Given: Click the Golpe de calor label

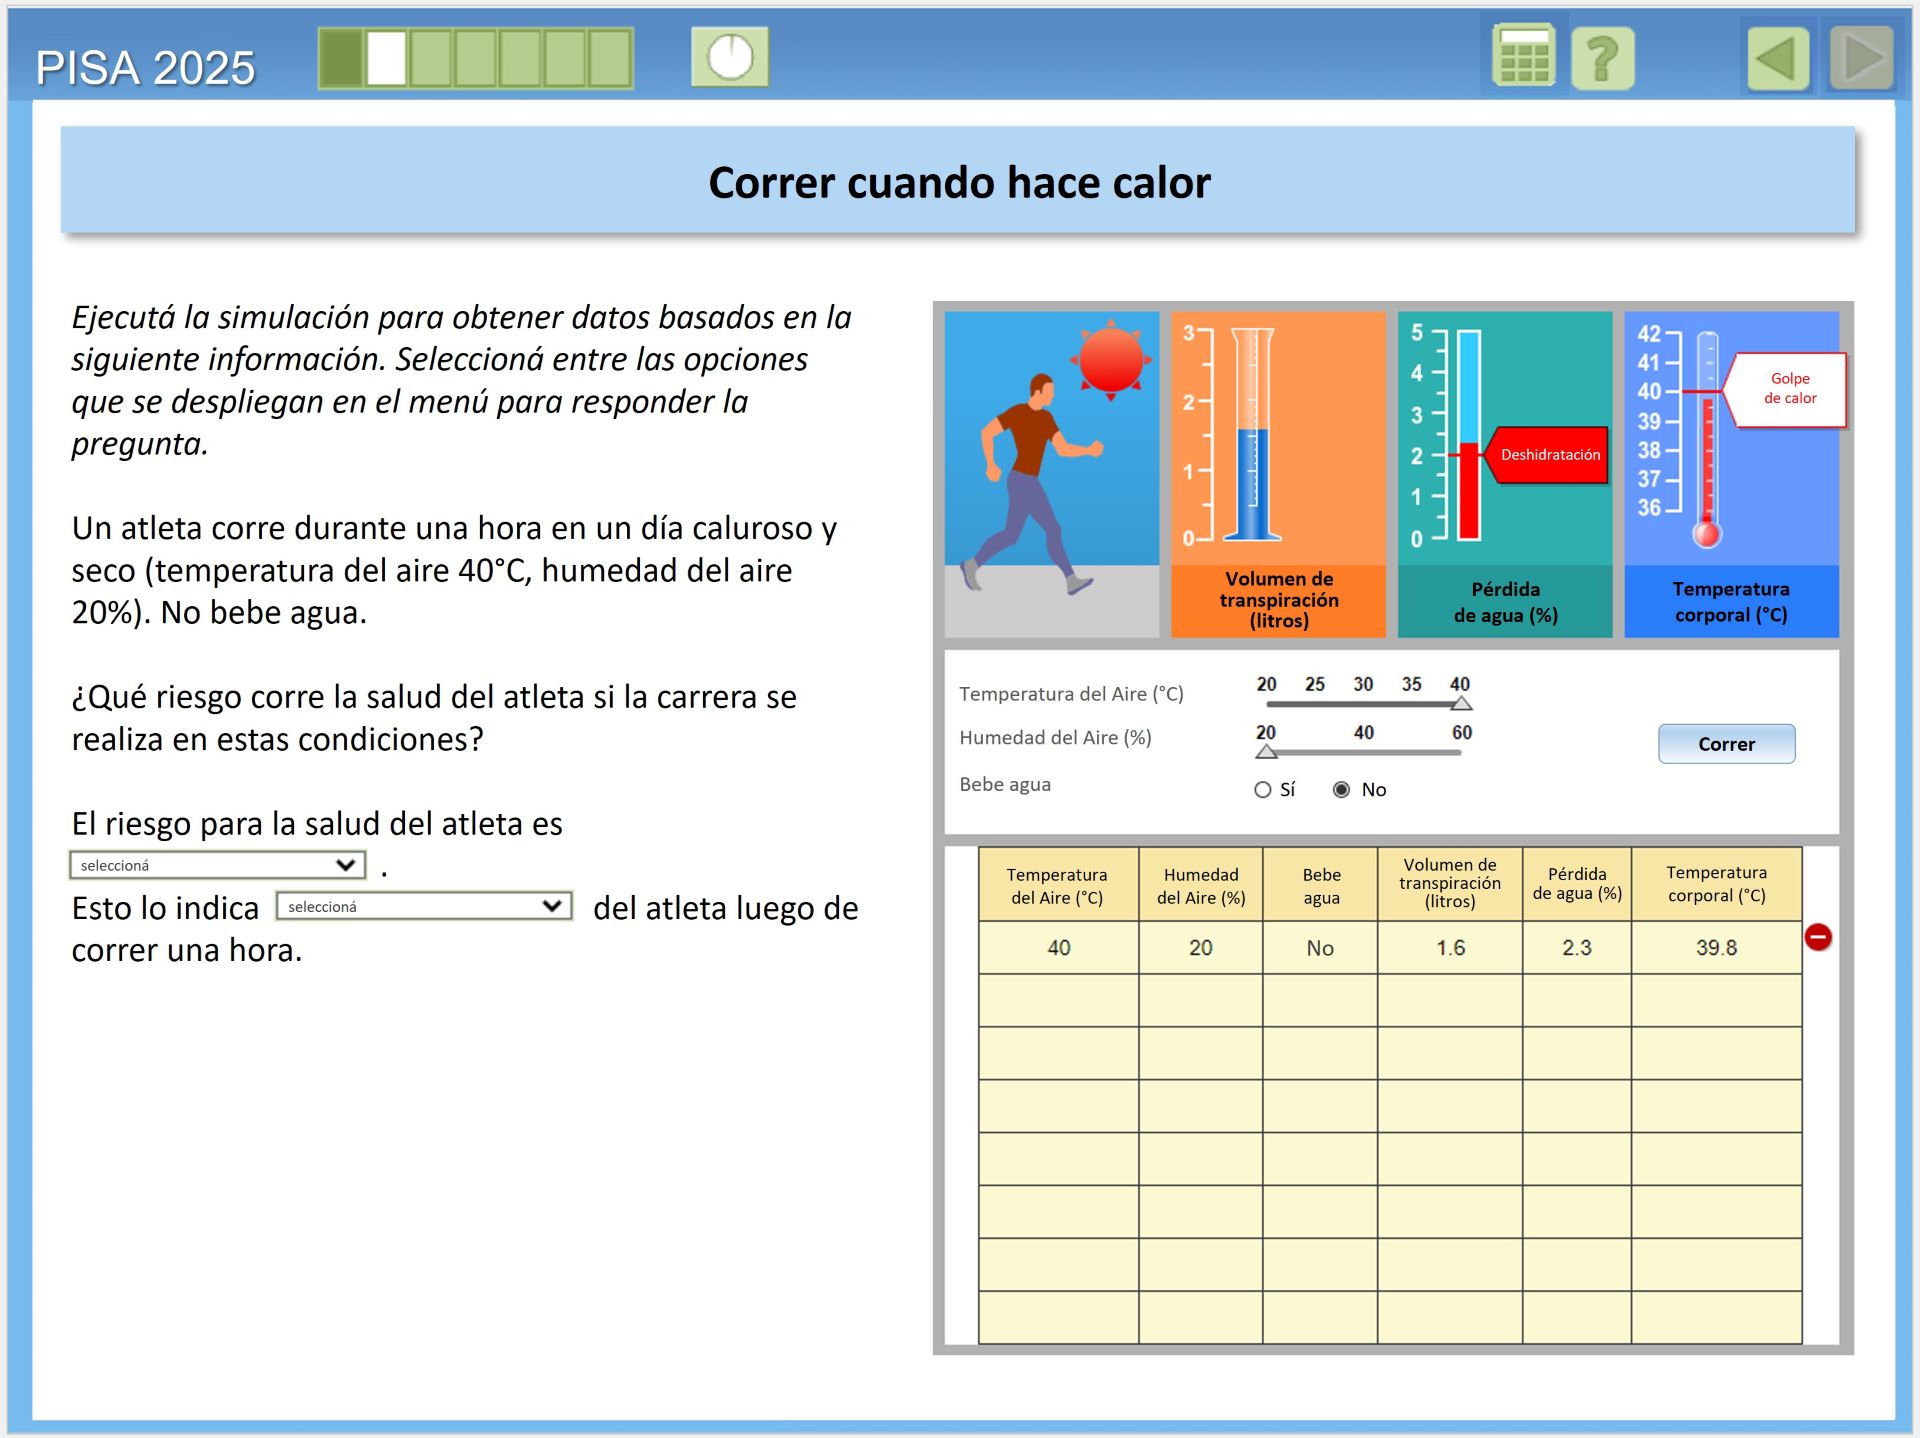Looking at the screenshot, I should click(1789, 388).
